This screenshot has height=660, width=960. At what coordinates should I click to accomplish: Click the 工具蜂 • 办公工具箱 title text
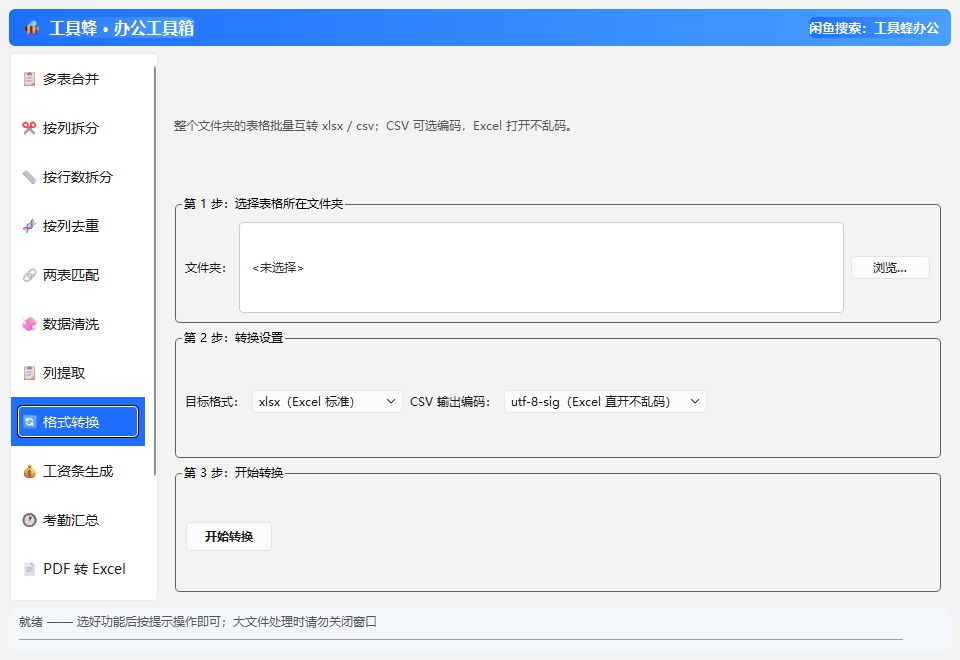click(x=121, y=28)
